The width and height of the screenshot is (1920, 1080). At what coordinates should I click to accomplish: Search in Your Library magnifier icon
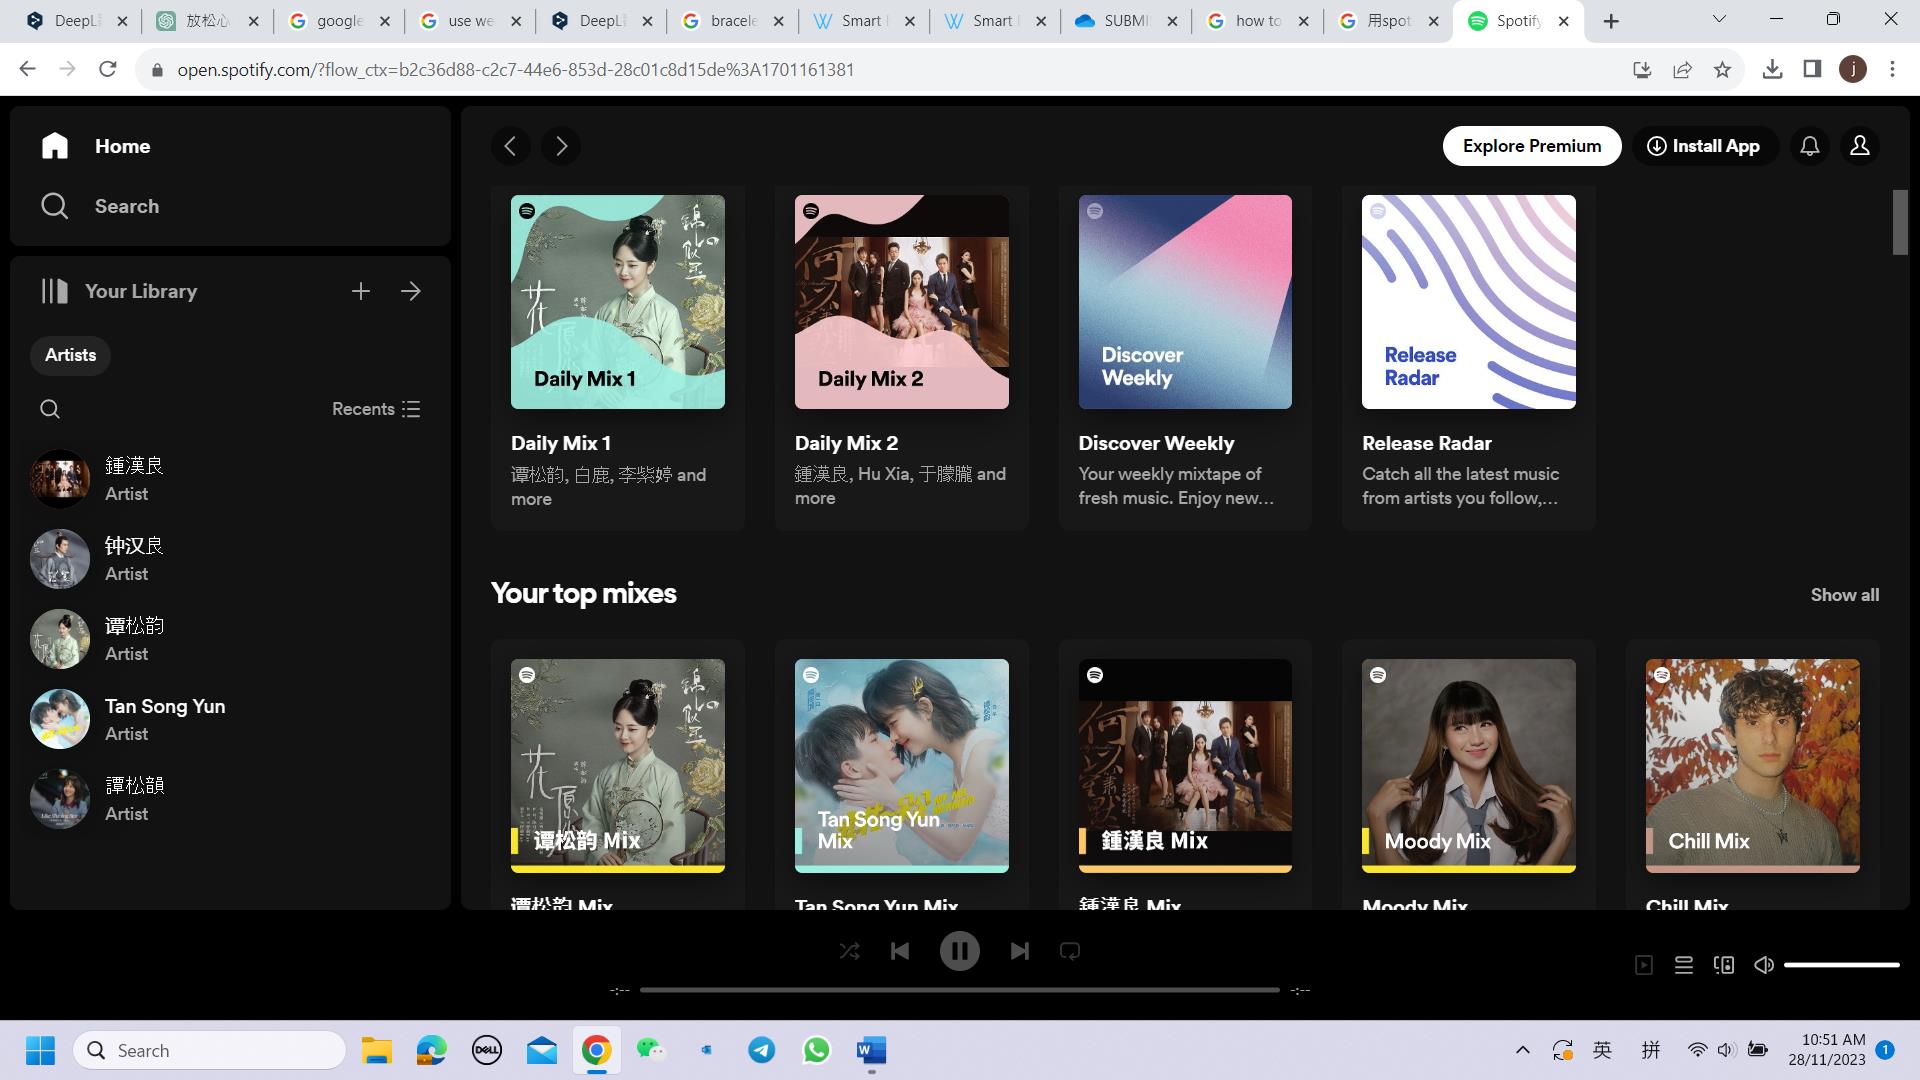(x=50, y=409)
